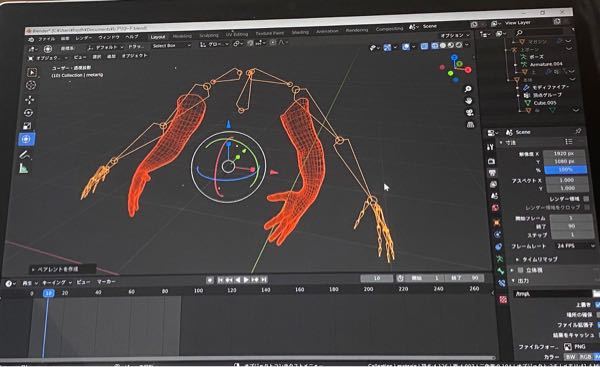Click the highlighted Transform tool
Viewport: 600px width, 367px height.
26,139
